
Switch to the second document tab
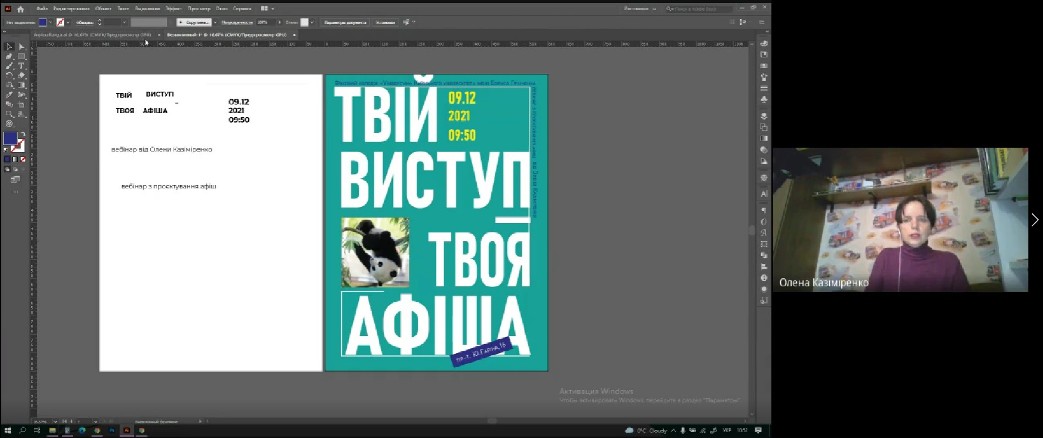tap(224, 34)
